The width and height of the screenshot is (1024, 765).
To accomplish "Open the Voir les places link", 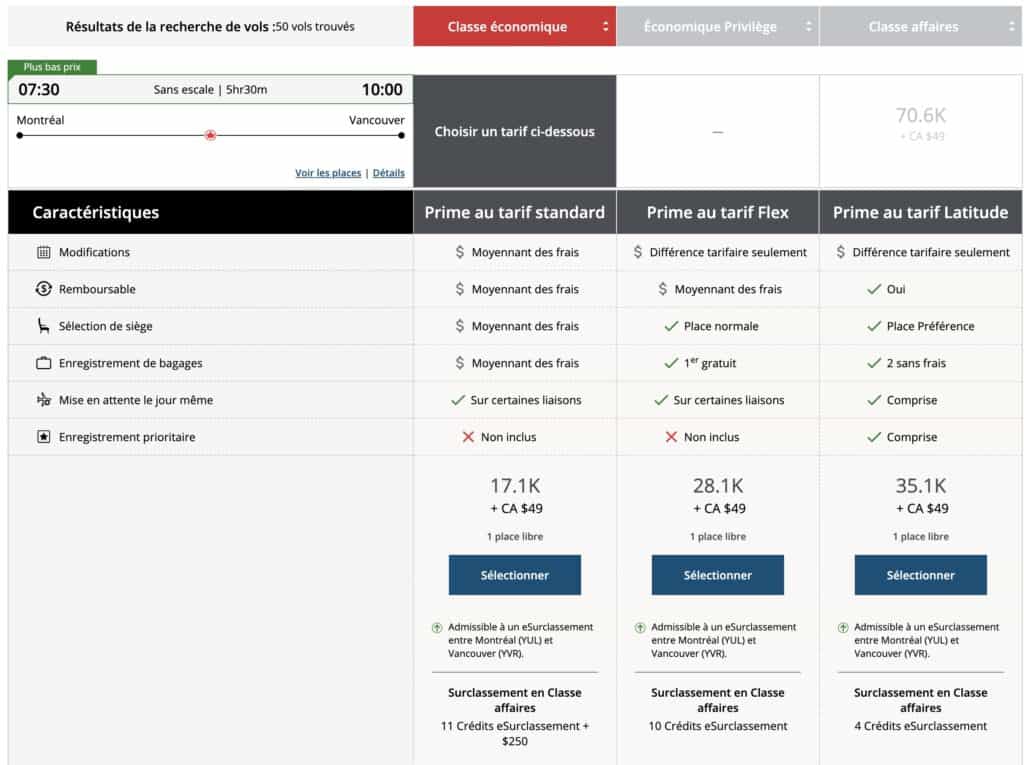I will tap(328, 173).
